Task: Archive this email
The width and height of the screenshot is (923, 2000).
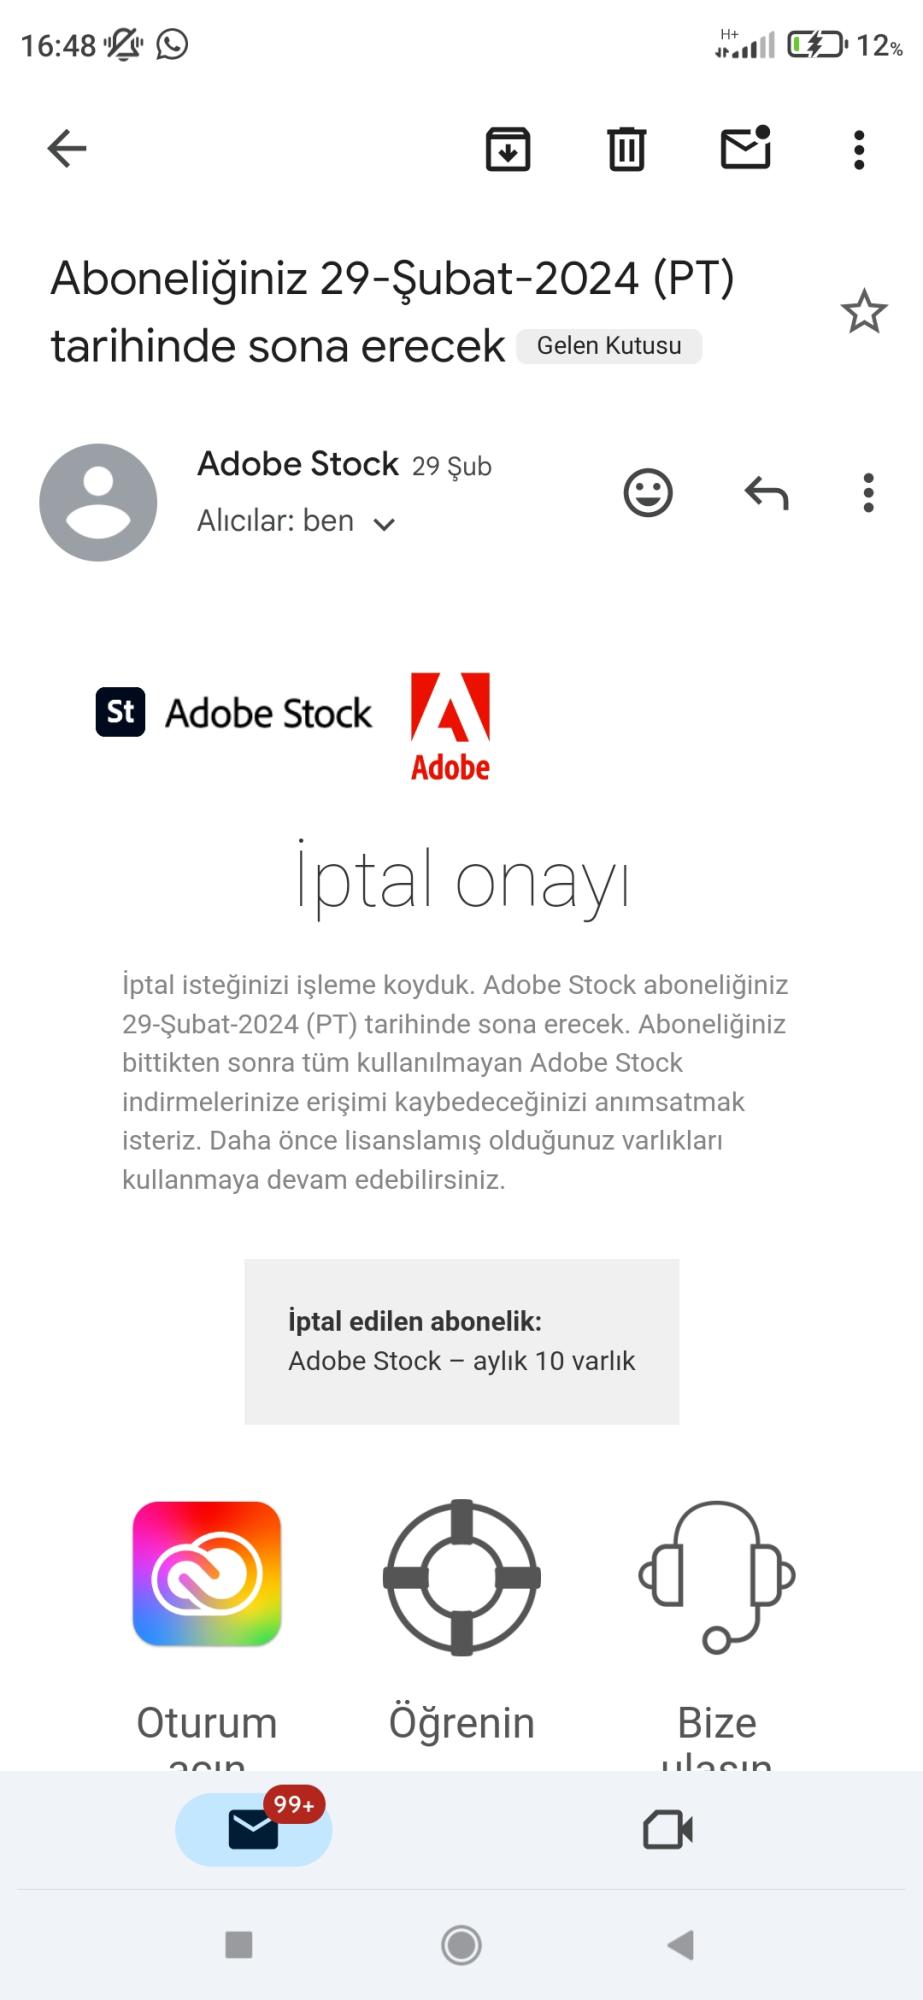Action: [x=506, y=148]
